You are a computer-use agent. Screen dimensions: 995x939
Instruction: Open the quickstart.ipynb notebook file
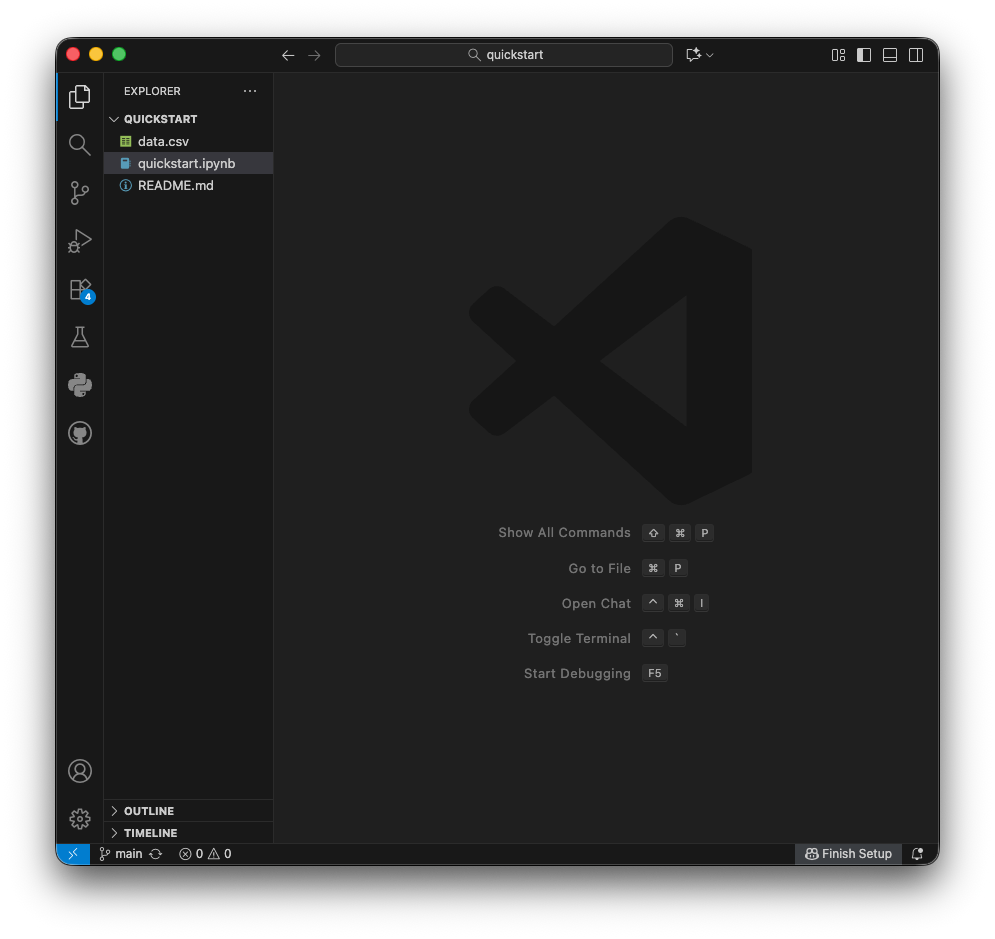pyautogui.click(x=185, y=162)
